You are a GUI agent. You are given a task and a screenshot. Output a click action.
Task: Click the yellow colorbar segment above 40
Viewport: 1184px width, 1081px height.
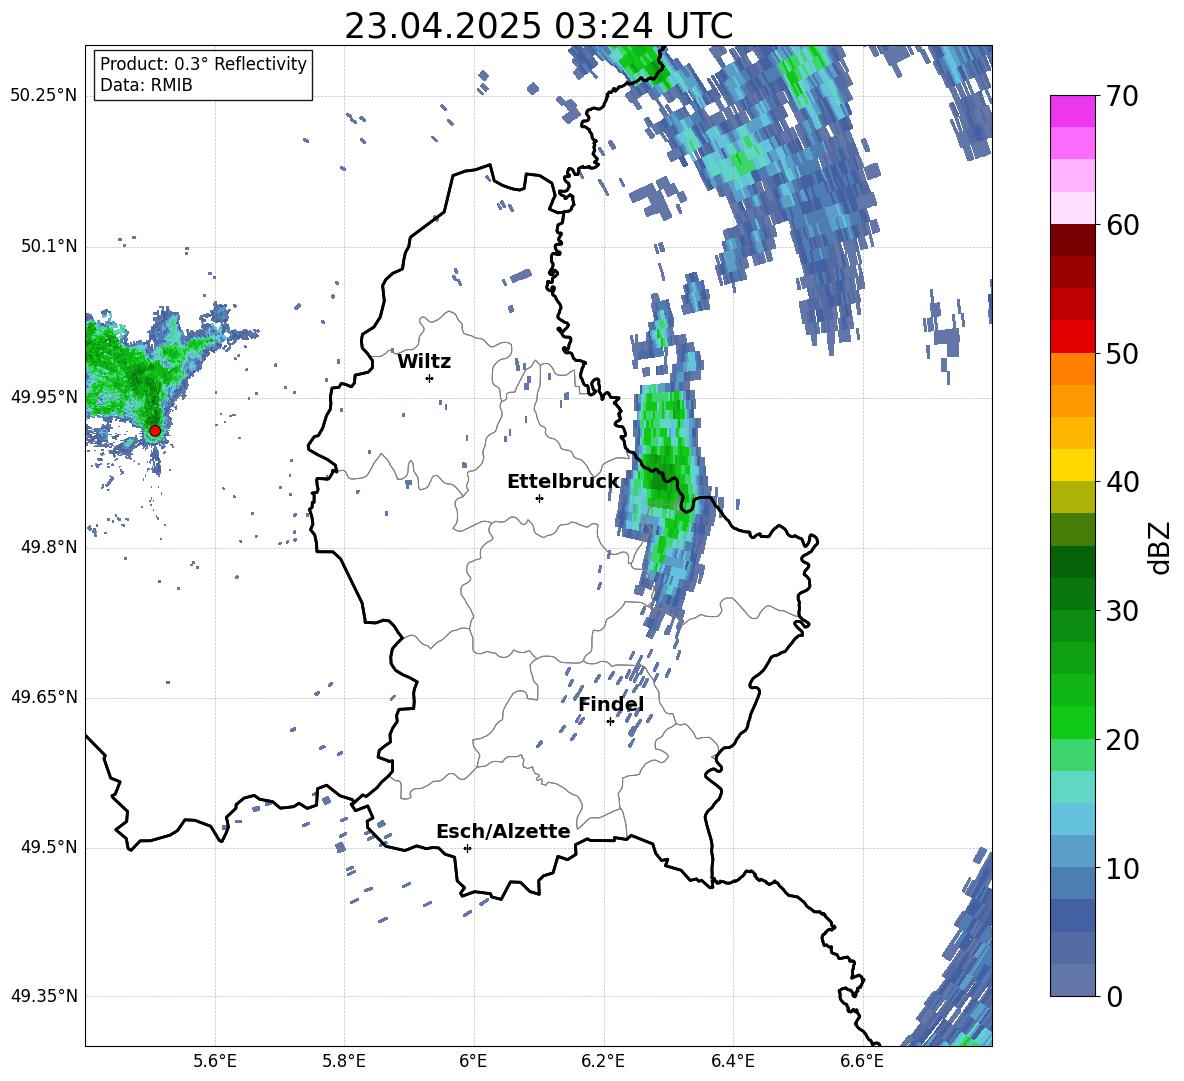coord(1072,465)
